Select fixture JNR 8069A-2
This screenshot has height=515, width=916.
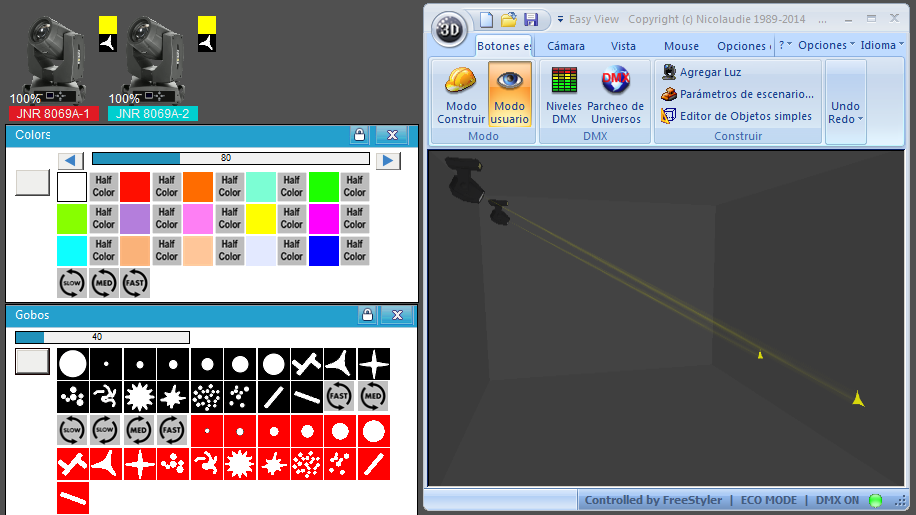(x=152, y=113)
